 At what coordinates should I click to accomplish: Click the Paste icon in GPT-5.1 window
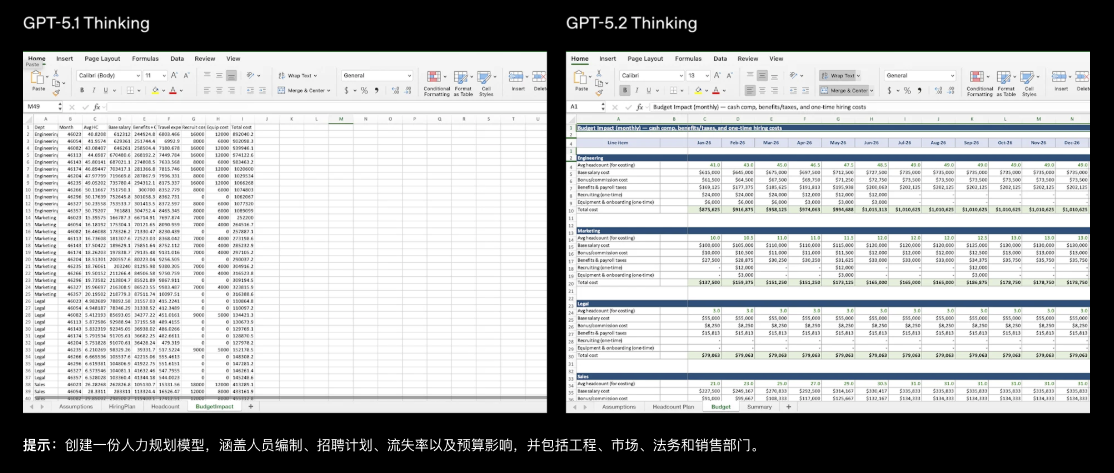[x=37, y=77]
